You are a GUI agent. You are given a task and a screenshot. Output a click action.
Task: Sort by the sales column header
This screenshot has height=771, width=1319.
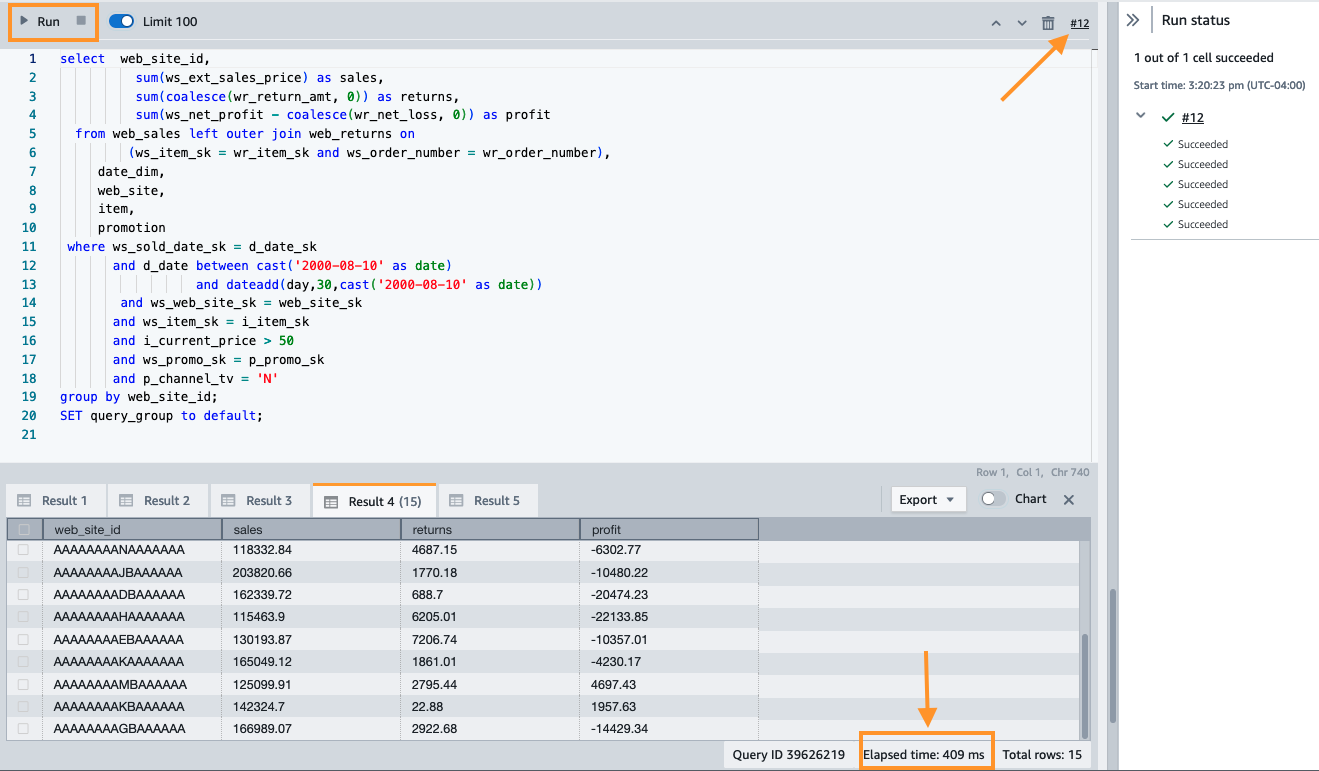[310, 529]
